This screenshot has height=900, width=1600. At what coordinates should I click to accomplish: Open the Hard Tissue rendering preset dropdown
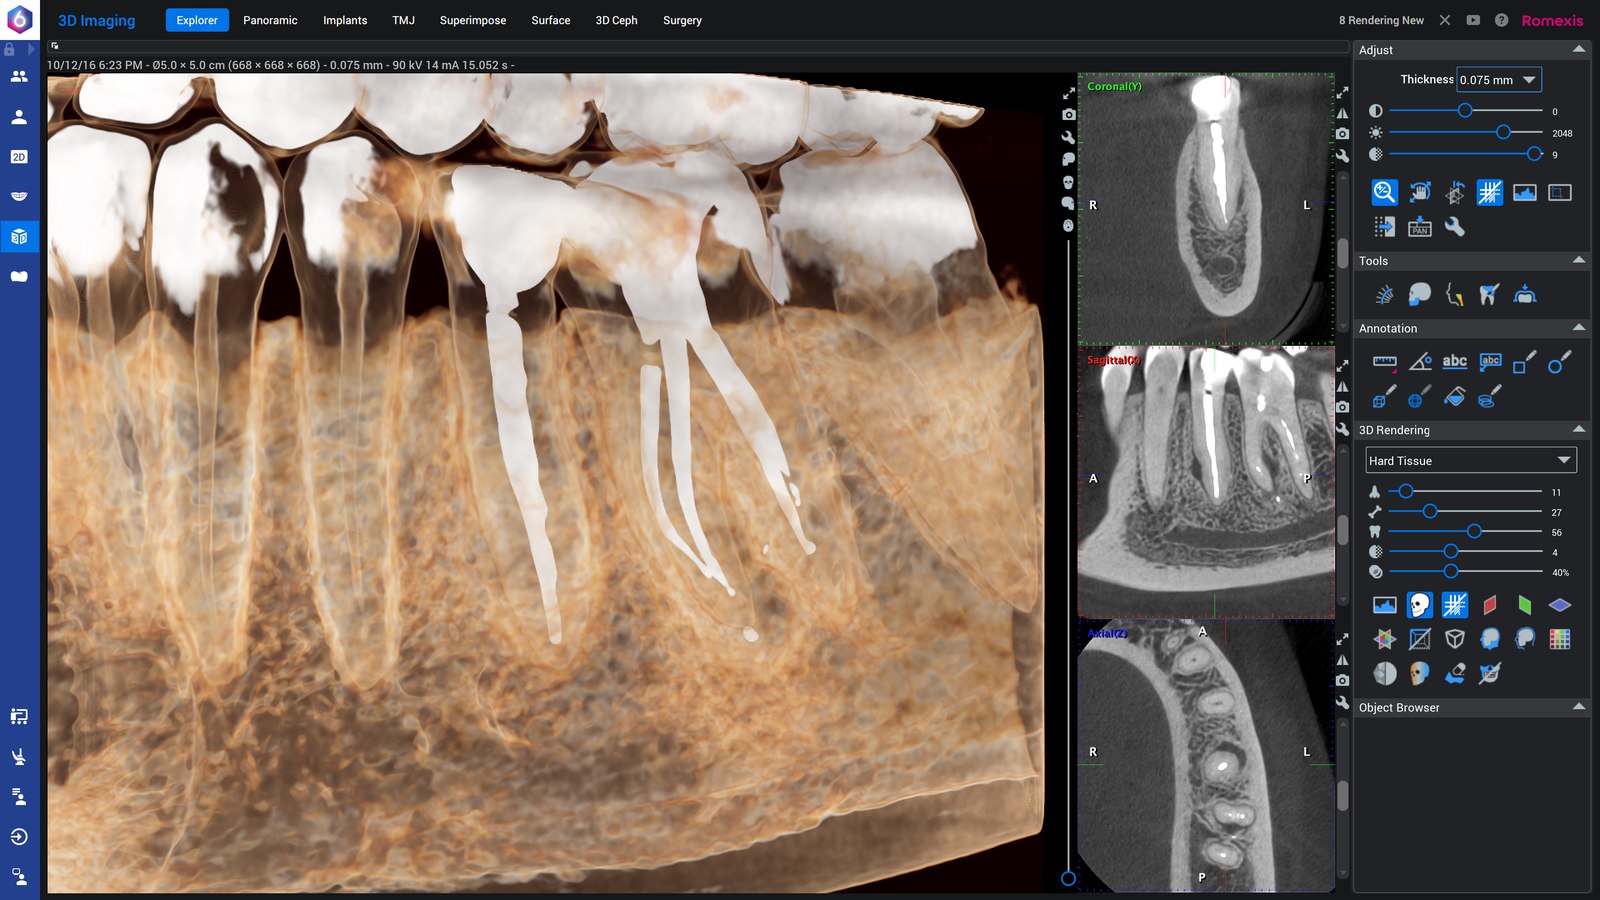click(x=1471, y=460)
